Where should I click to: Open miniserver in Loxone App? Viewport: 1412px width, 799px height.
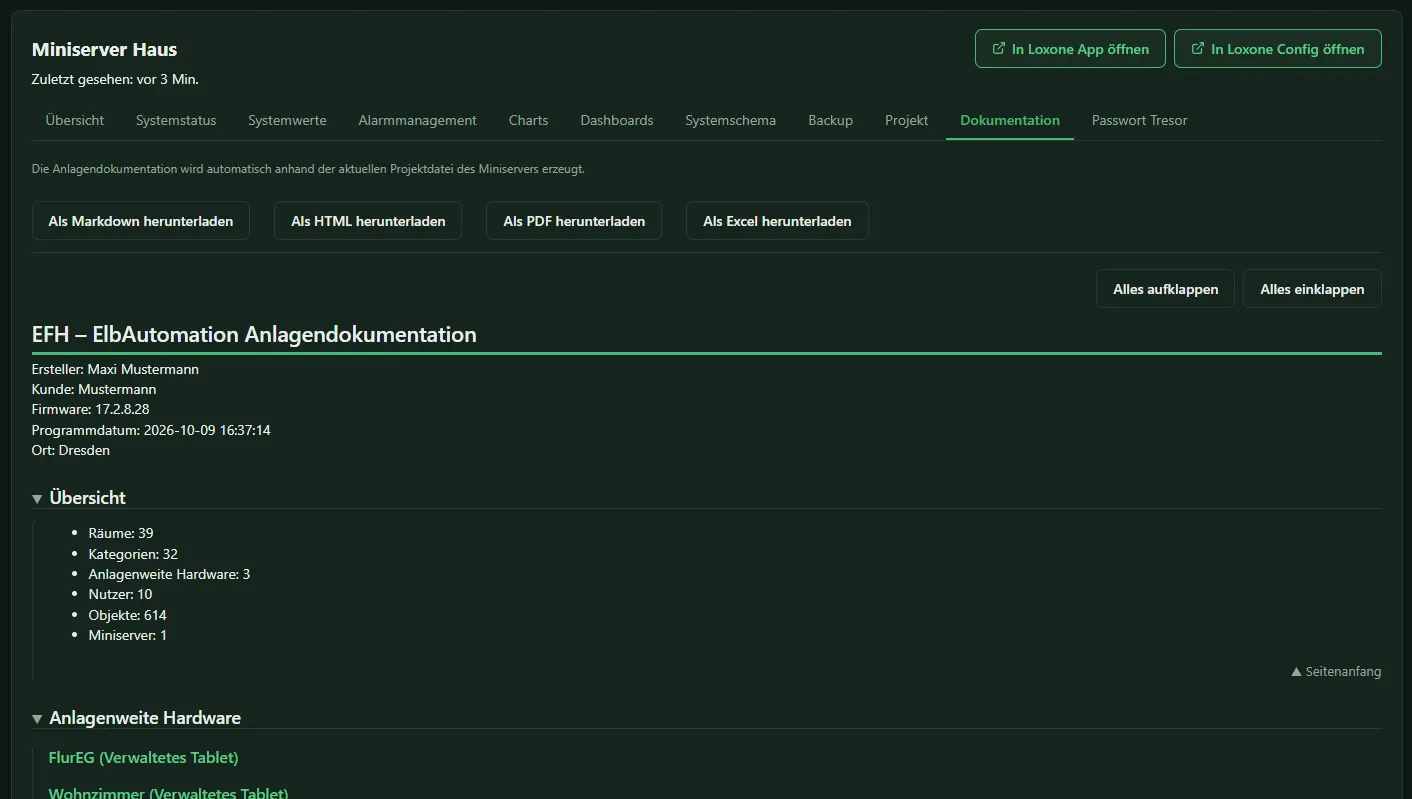(x=1070, y=49)
